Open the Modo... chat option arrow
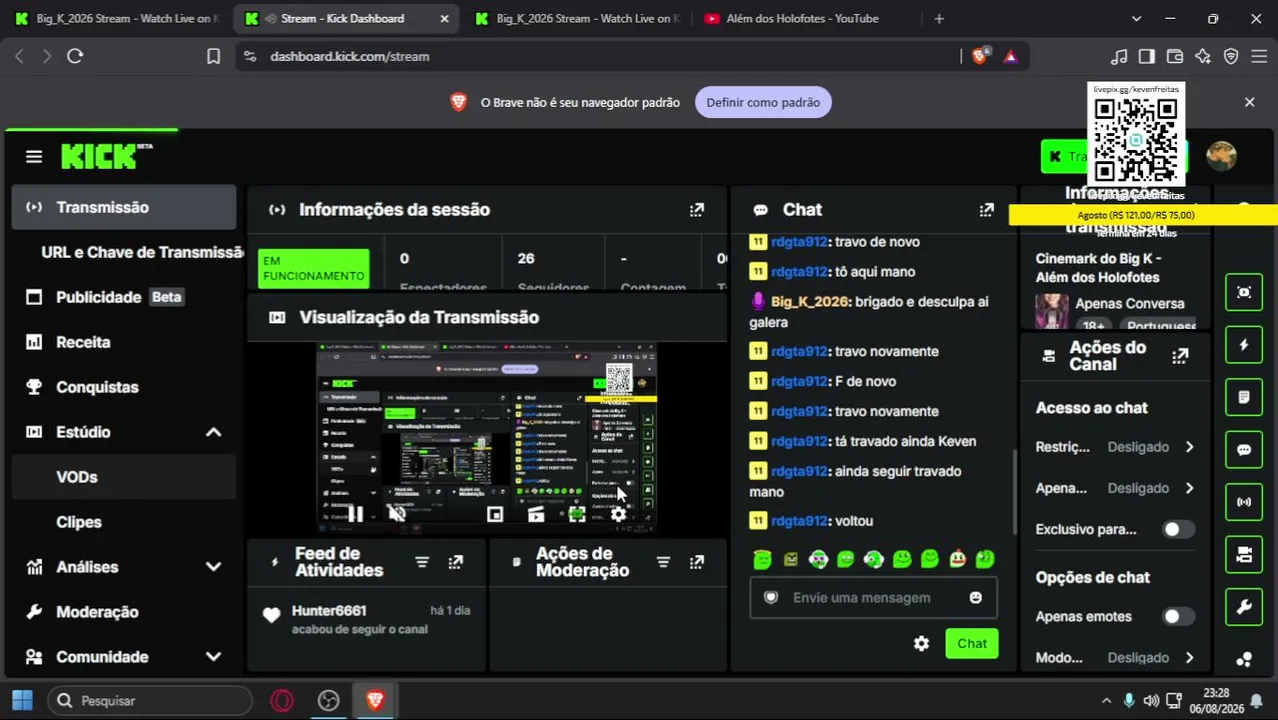The height and width of the screenshot is (720, 1278). tap(1189, 657)
